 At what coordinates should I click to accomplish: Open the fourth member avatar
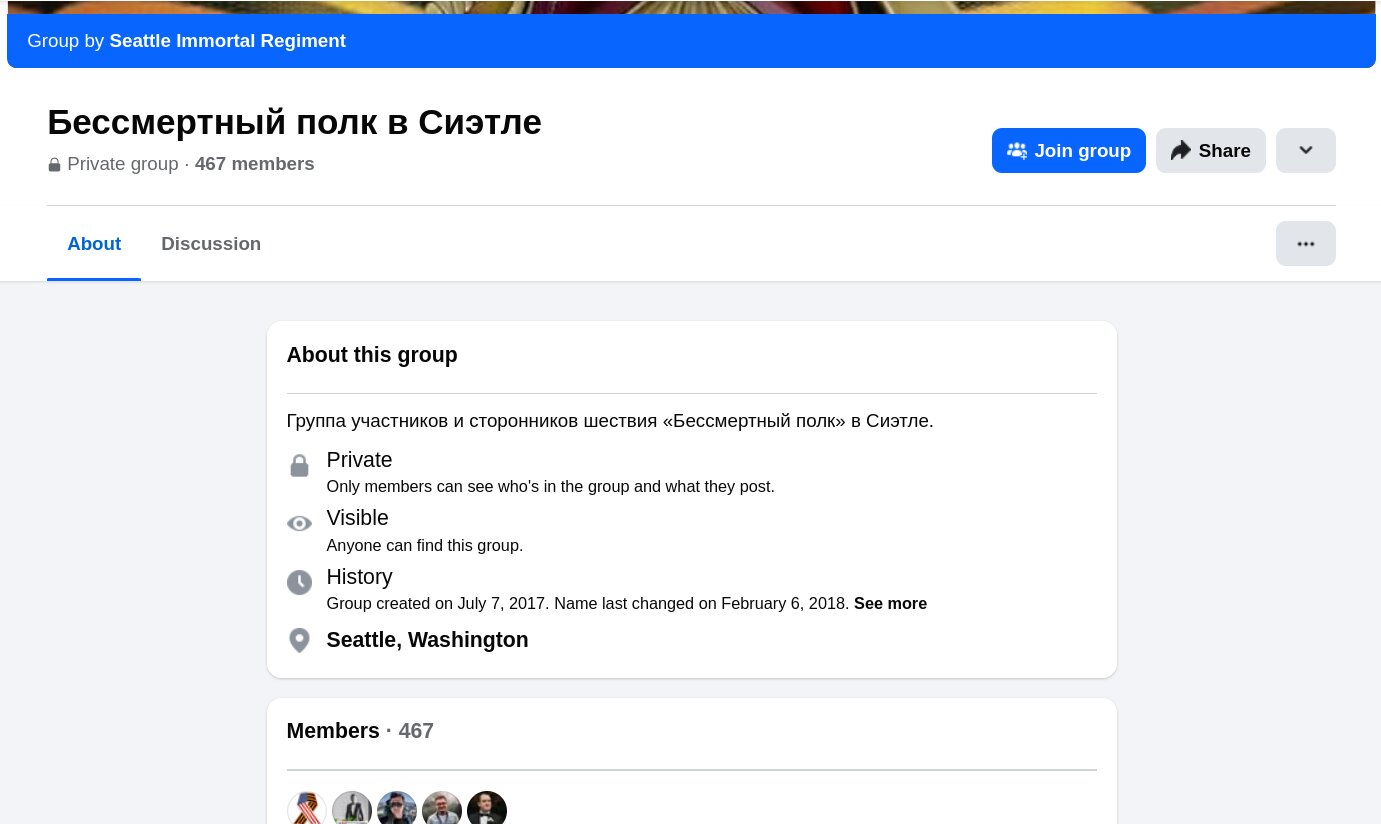[442, 809]
